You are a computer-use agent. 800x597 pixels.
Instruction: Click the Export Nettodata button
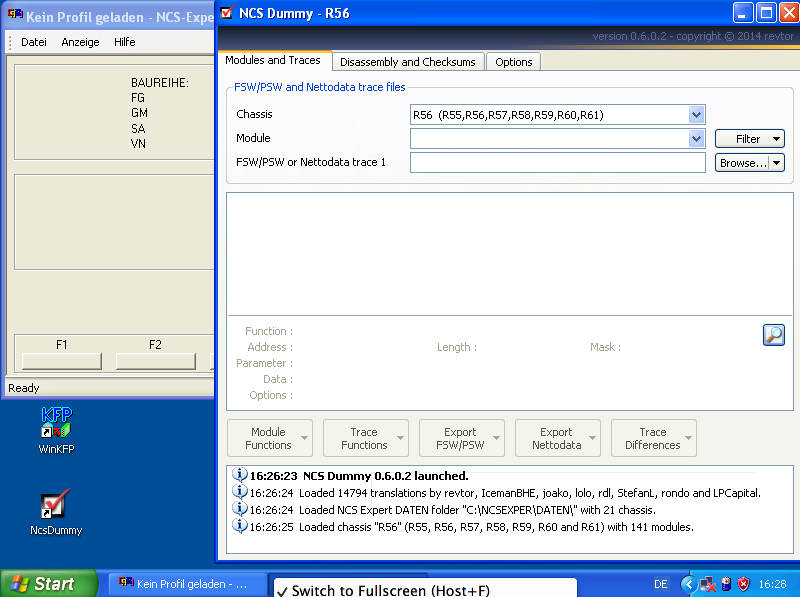coord(556,438)
